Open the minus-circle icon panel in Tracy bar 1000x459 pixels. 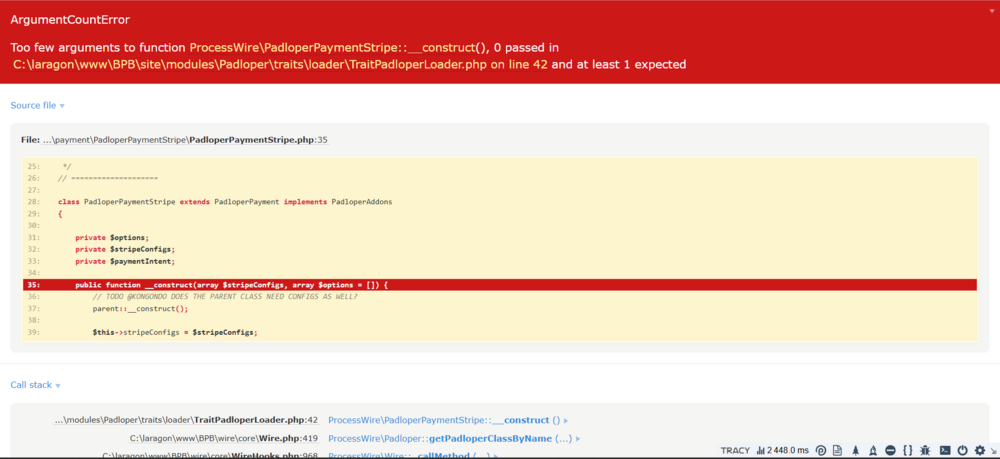coord(890,451)
